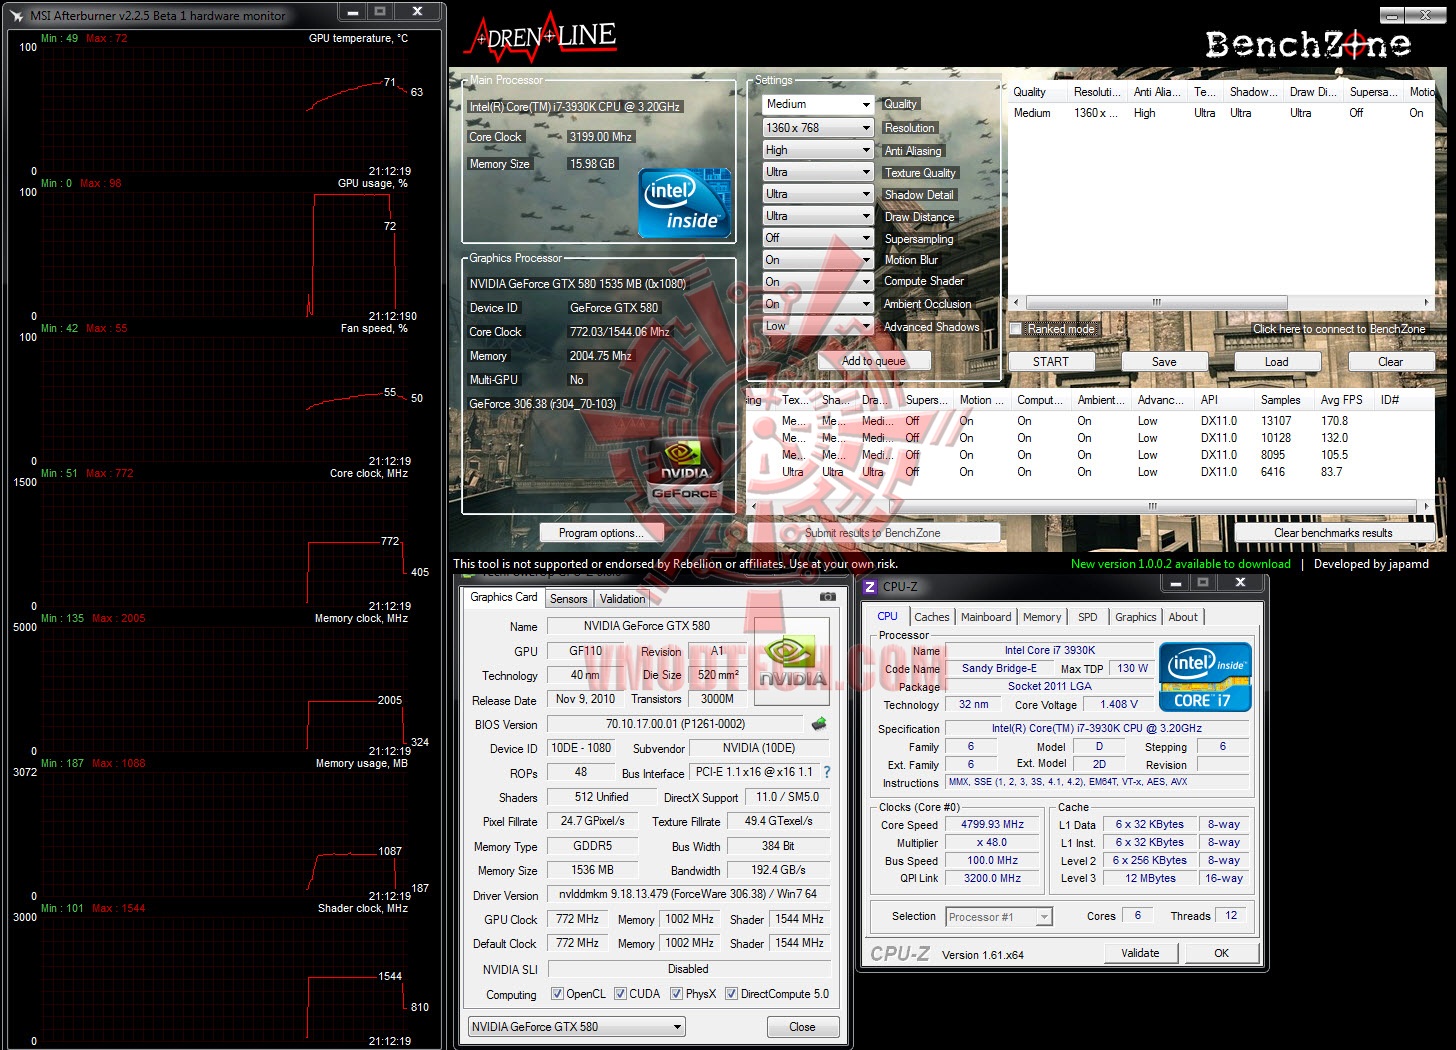
Task: Click the Save button in Adrenaline
Action: click(1164, 362)
